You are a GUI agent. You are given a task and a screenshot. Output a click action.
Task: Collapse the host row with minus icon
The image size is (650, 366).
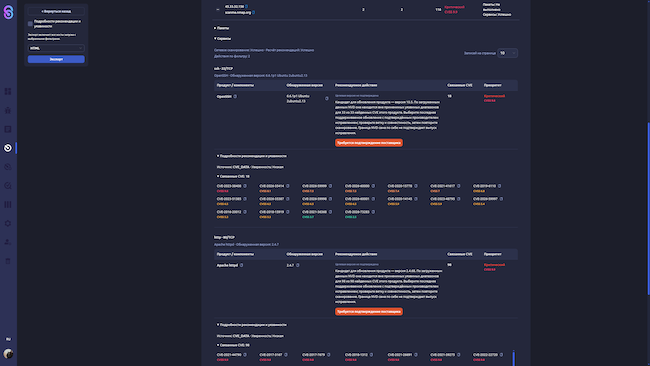tap(218, 10)
